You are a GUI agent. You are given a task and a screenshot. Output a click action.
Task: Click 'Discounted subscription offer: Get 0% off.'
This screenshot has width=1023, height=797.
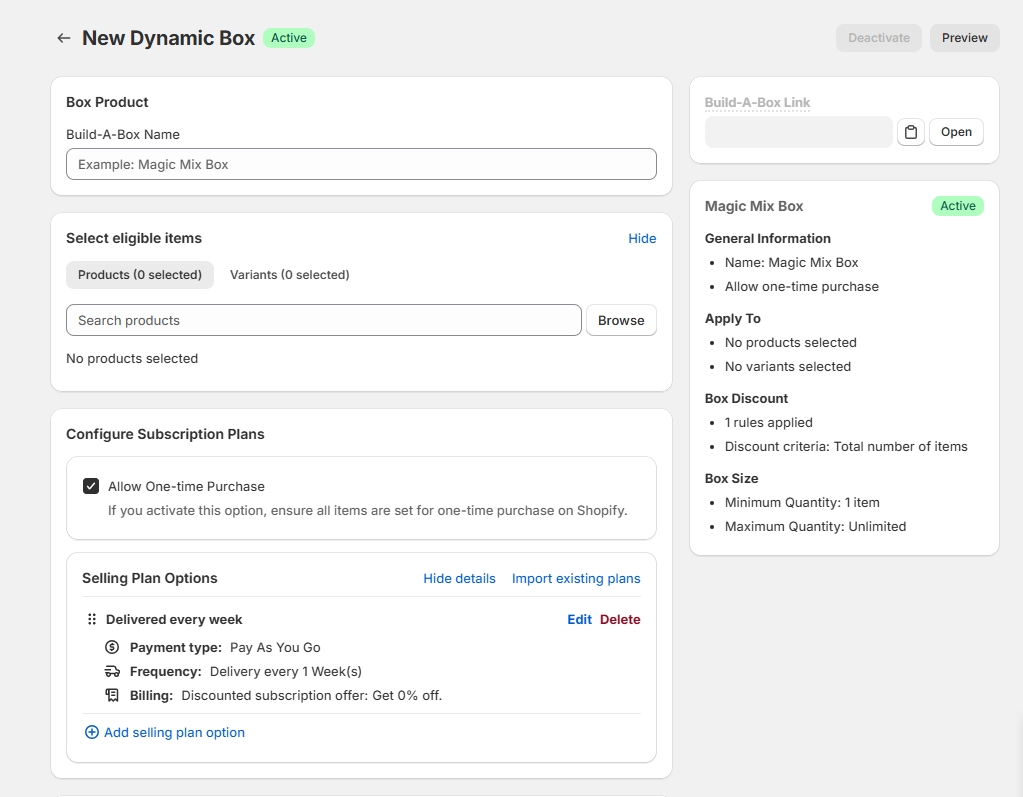[312, 696]
